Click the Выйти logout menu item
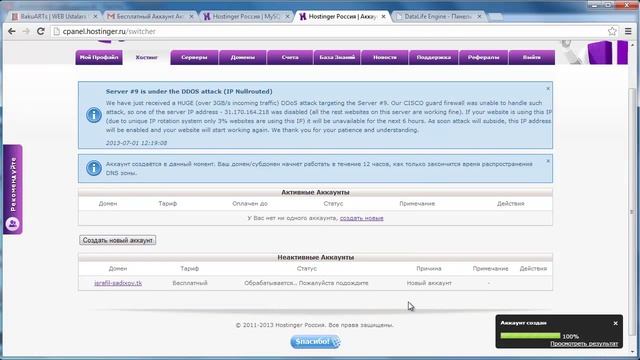 pos(532,58)
